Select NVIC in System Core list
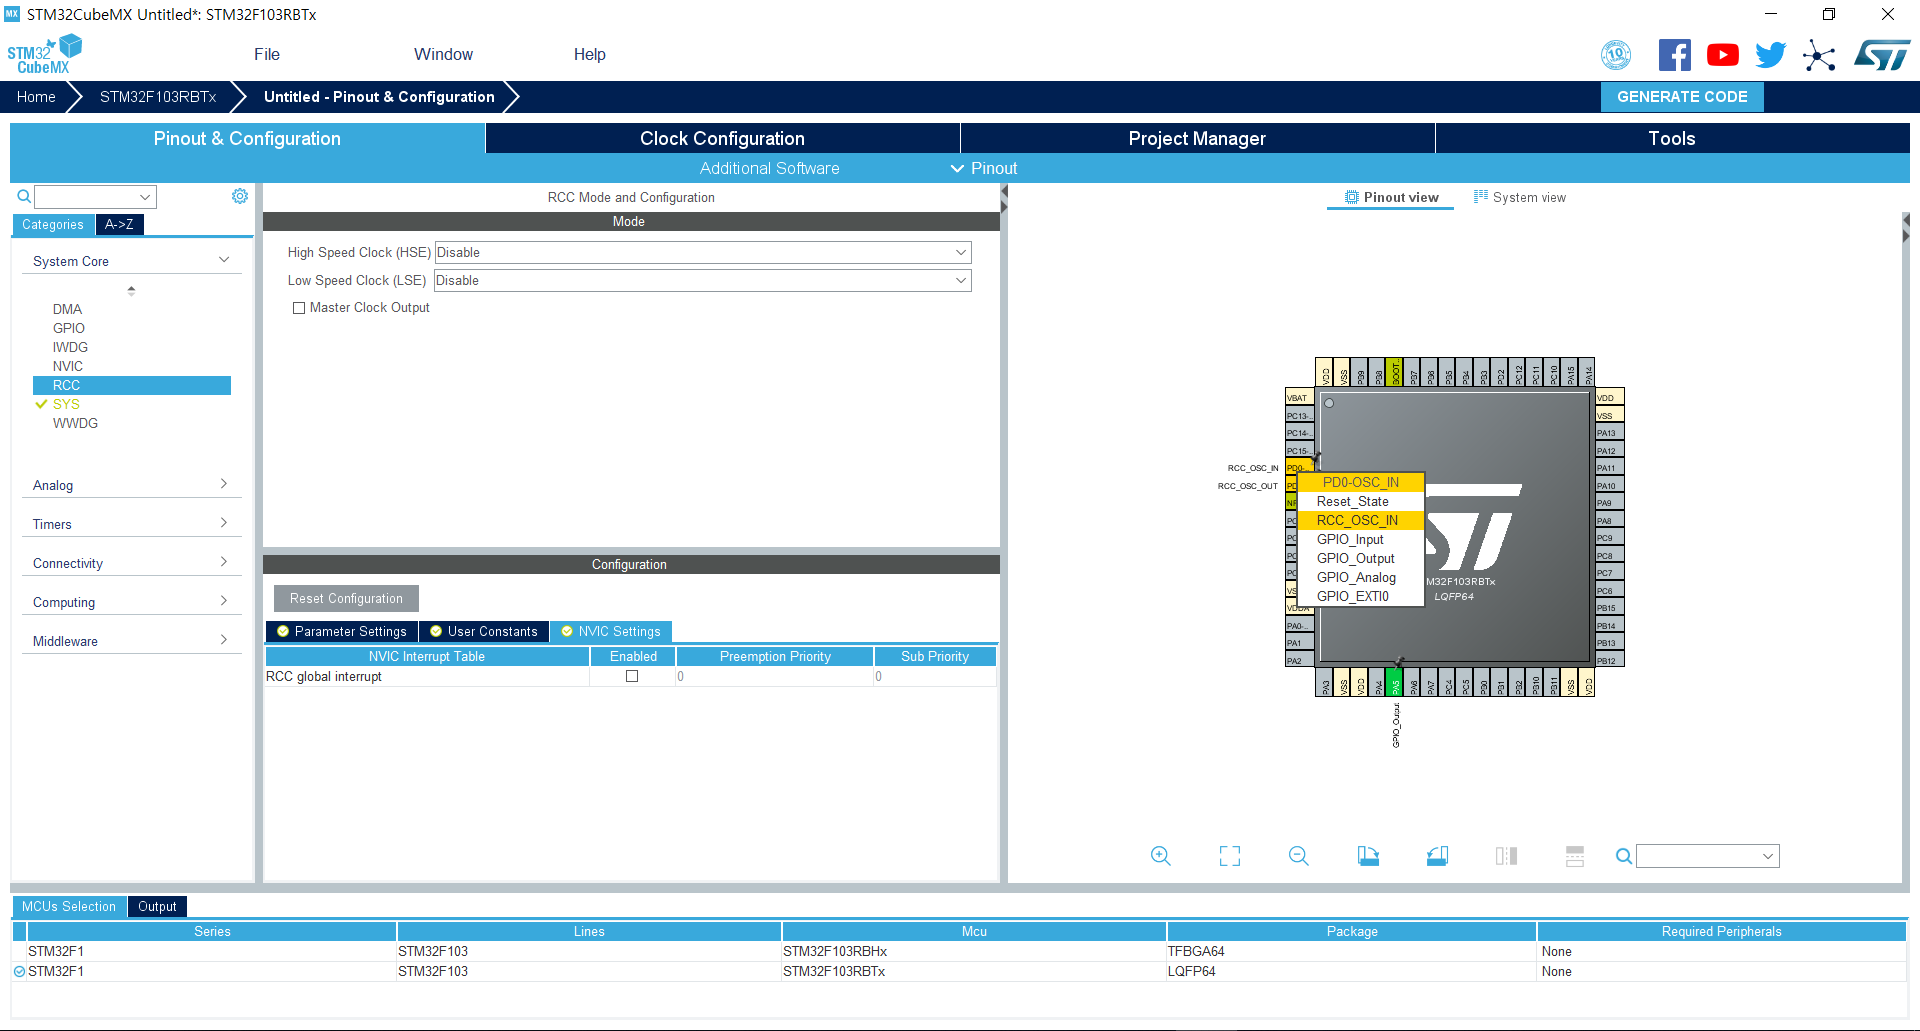The width and height of the screenshot is (1920, 1031). [67, 366]
